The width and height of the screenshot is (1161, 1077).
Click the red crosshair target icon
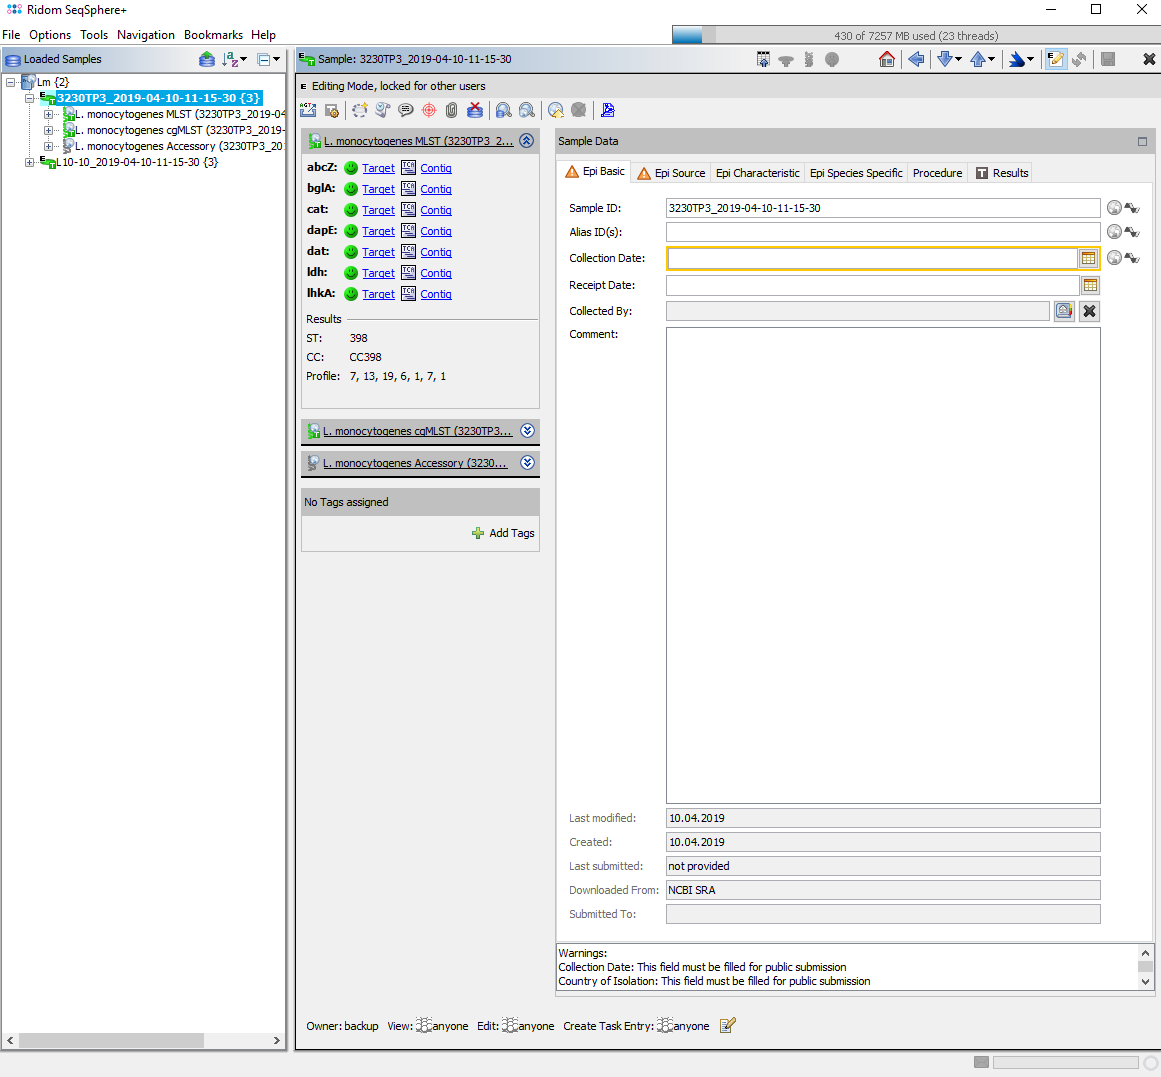click(x=429, y=110)
